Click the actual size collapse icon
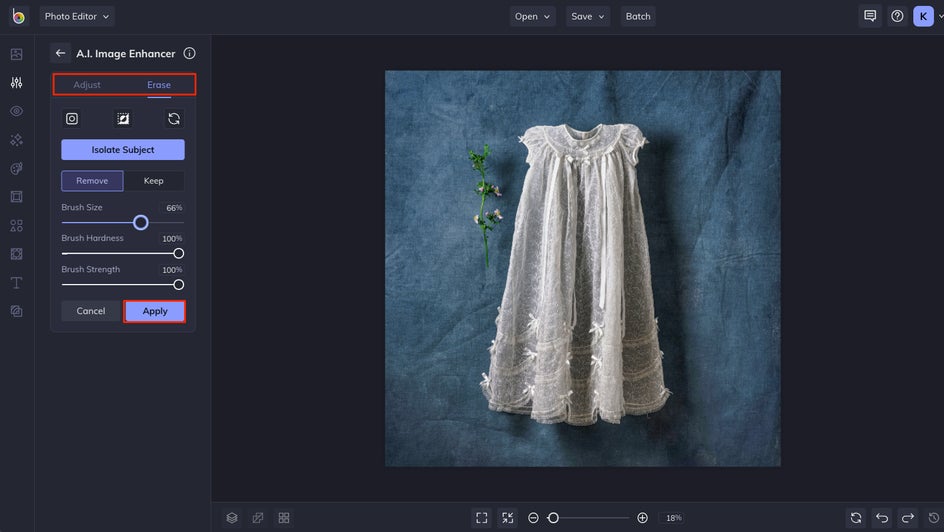This screenshot has width=944, height=532. pos(508,518)
